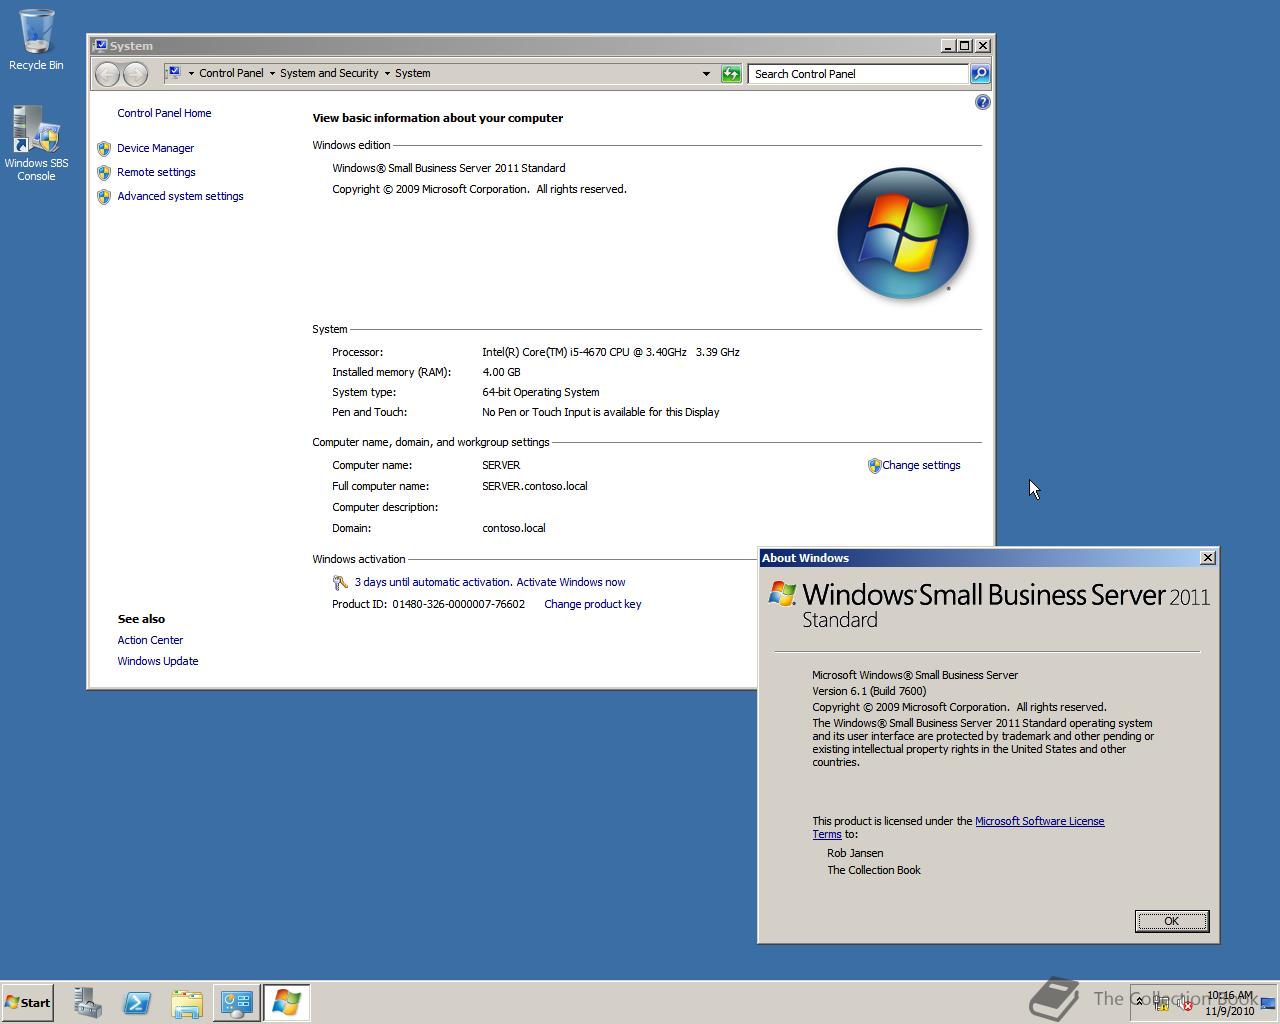Image resolution: width=1280 pixels, height=1024 pixels.
Task: Click the Search Control Panel field
Action: point(858,73)
